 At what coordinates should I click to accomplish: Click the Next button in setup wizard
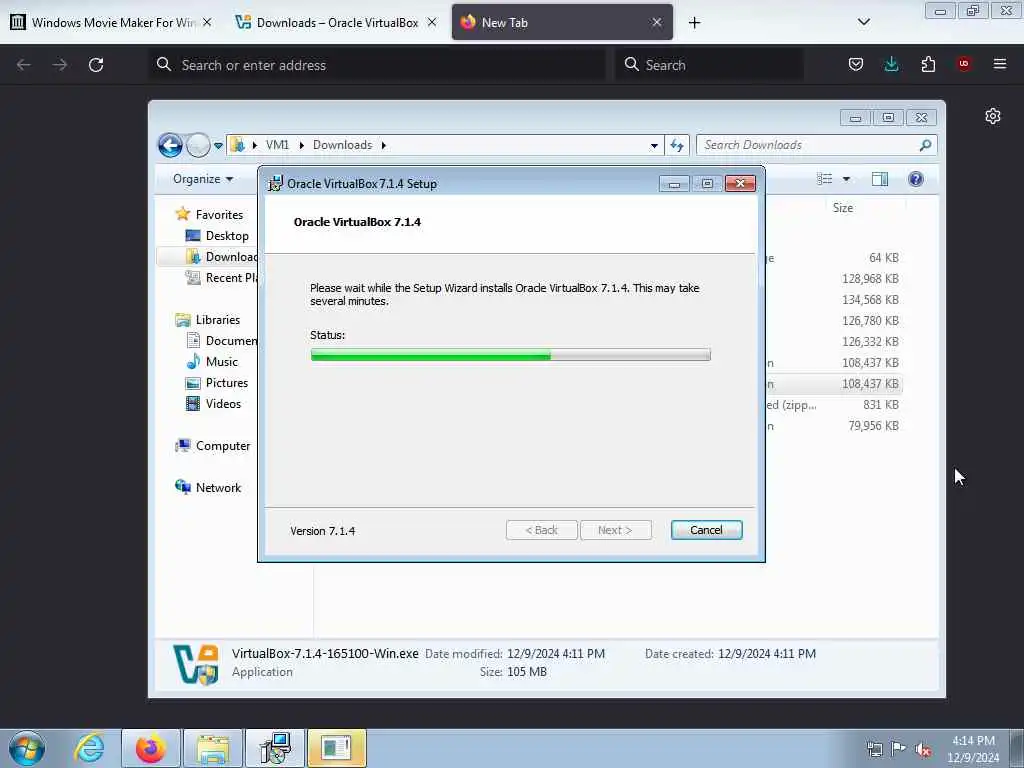pyautogui.click(x=615, y=530)
